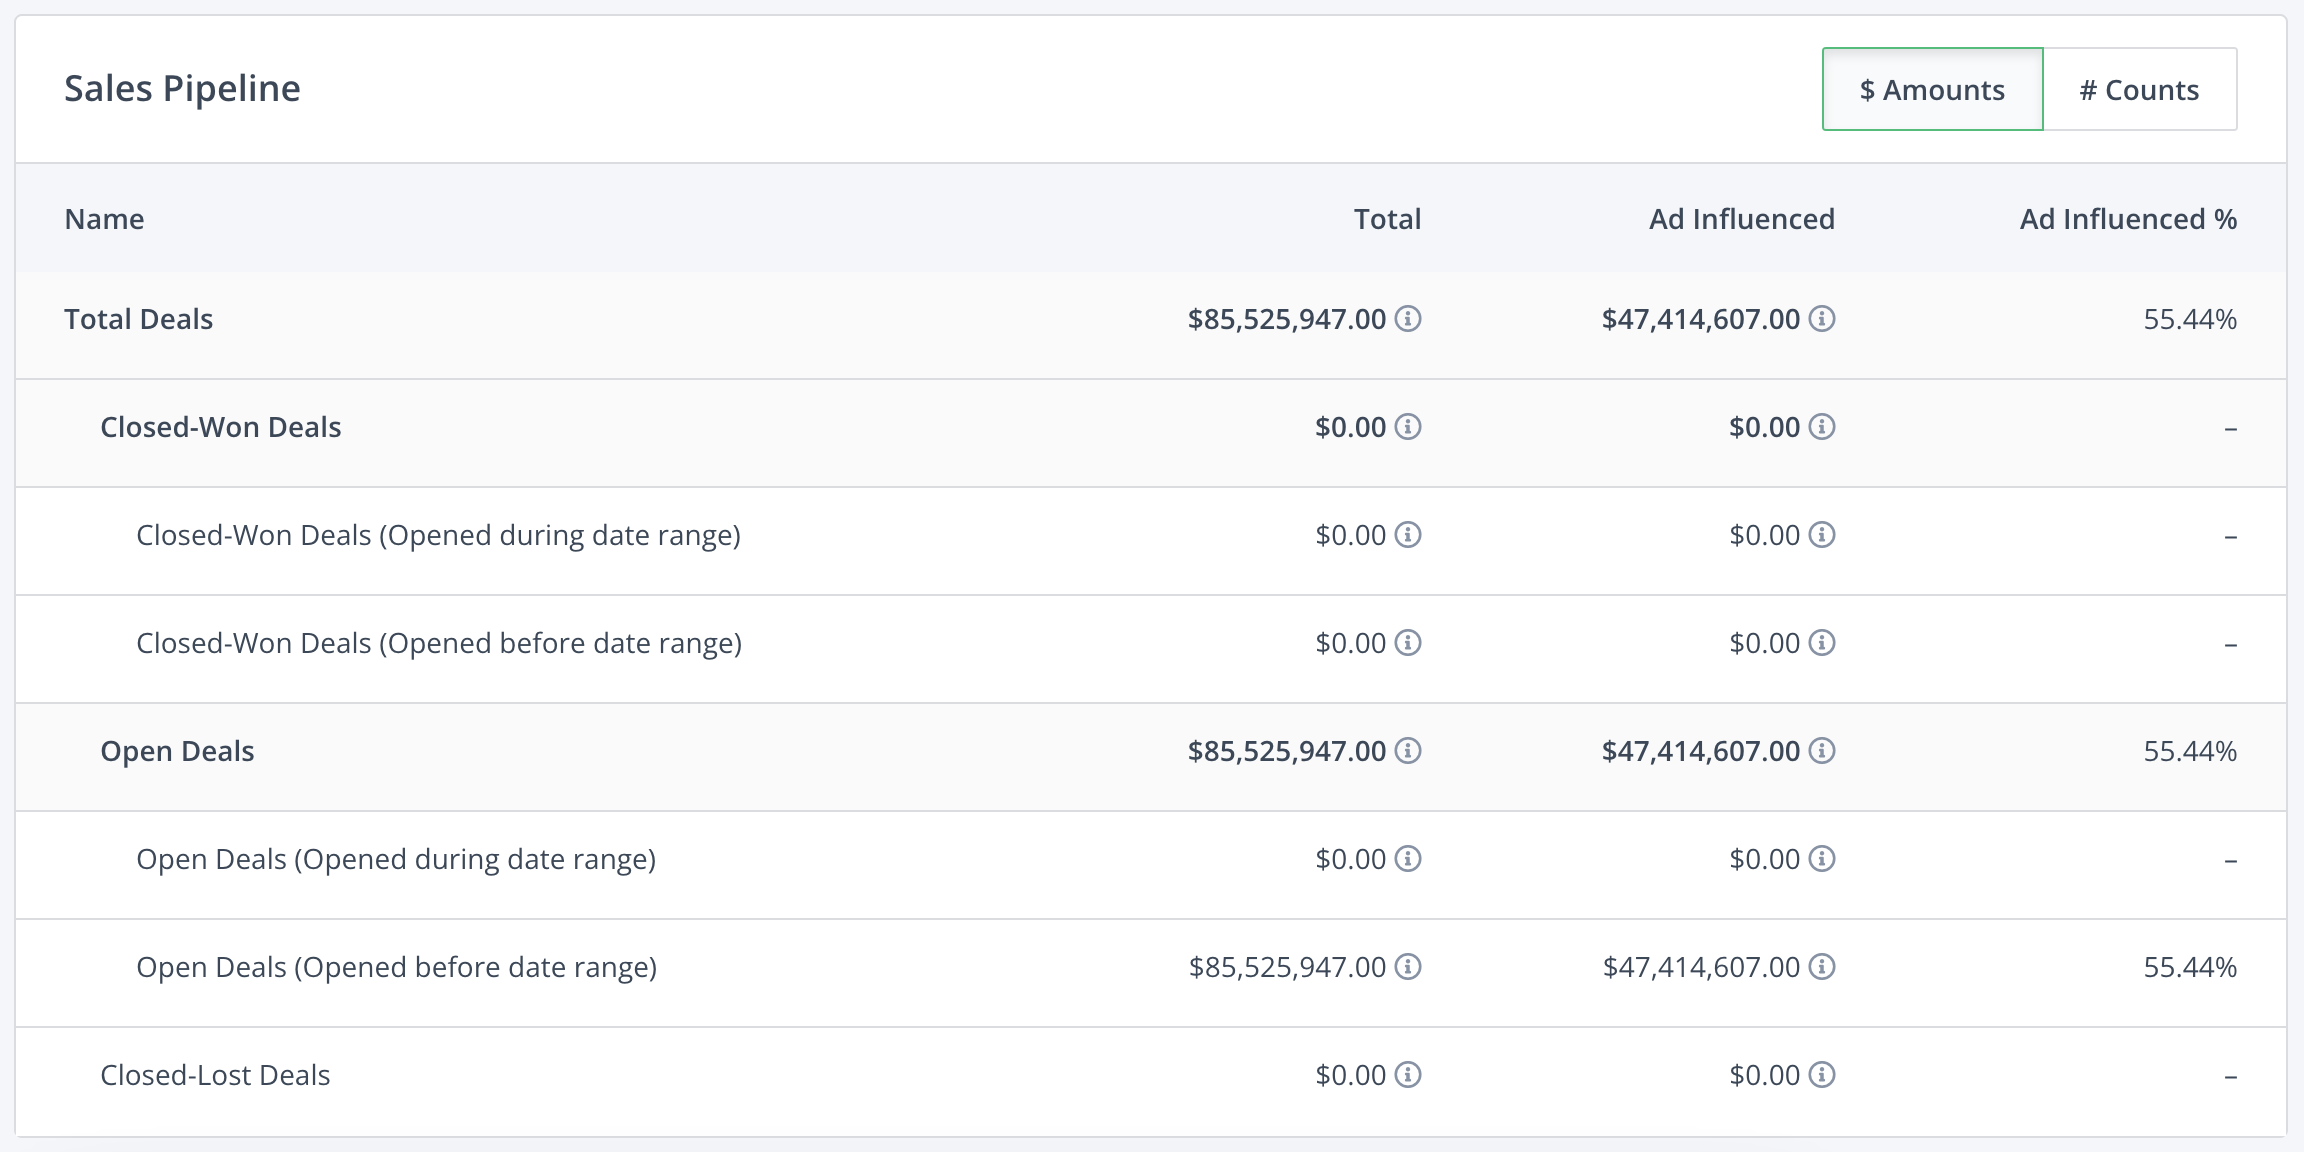The width and height of the screenshot is (2304, 1152).
Task: Click $85,525,947.00 in Total Deals row
Action: point(1287,319)
